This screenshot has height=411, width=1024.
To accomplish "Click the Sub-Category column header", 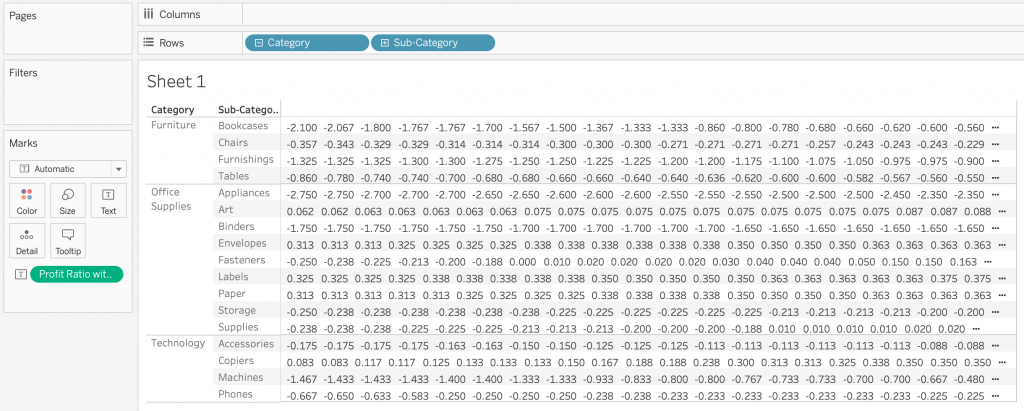I will tap(248, 109).
